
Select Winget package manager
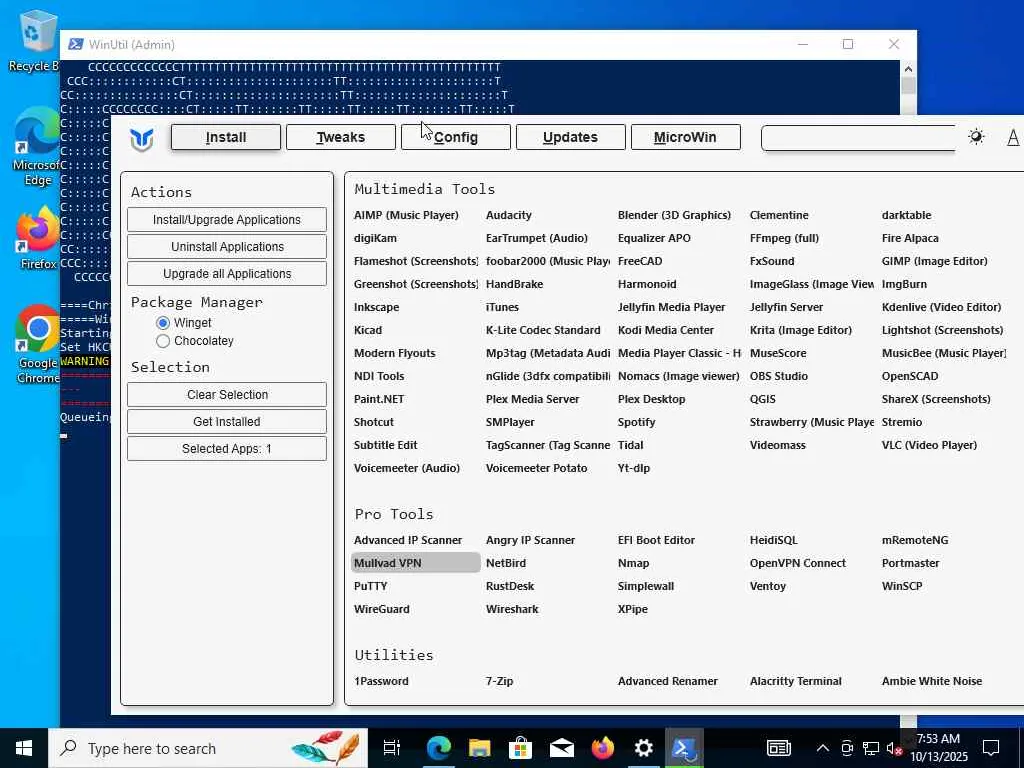click(x=163, y=323)
